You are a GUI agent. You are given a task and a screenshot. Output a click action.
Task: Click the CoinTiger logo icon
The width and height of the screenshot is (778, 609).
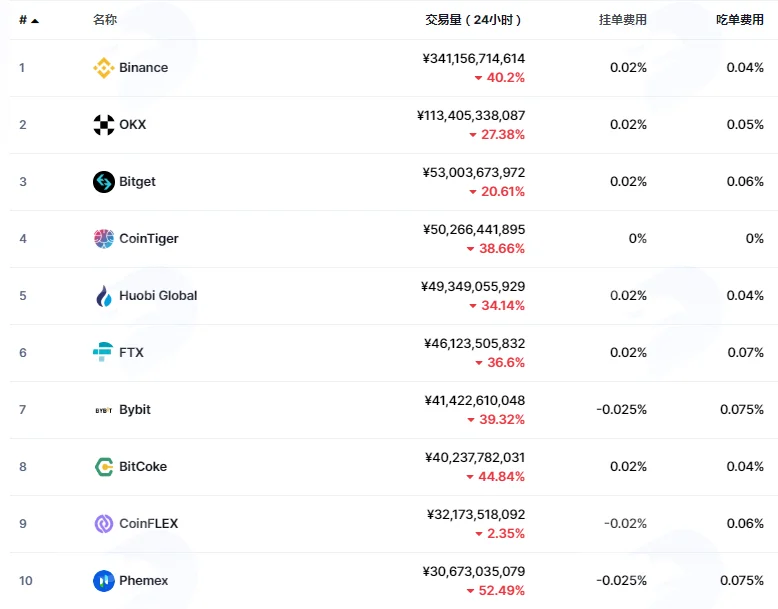(x=104, y=239)
